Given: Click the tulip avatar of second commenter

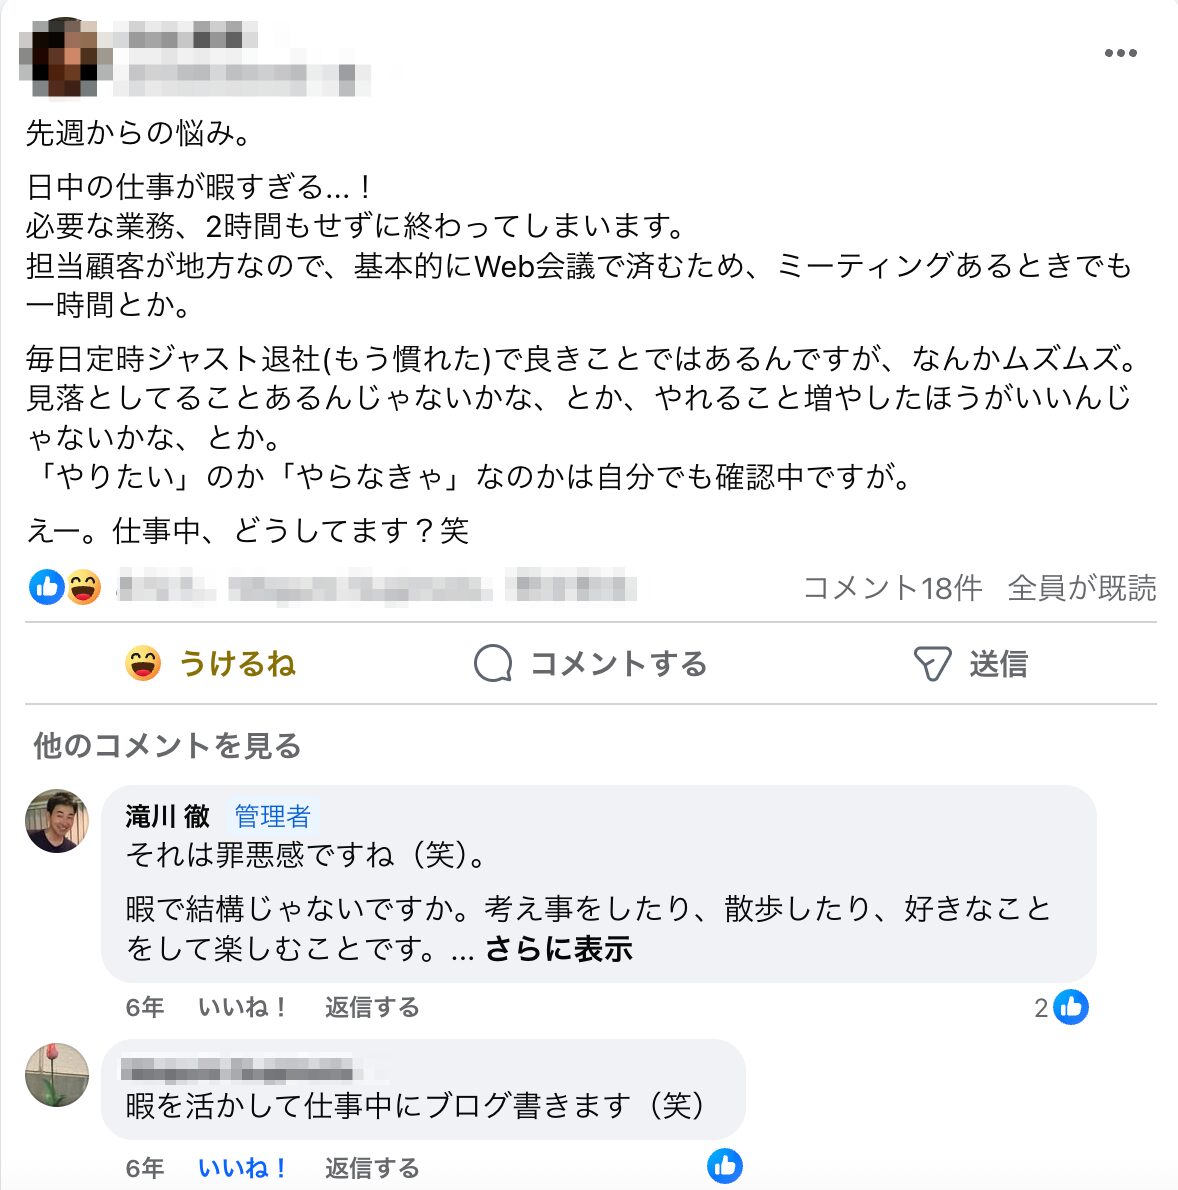Looking at the screenshot, I should [x=57, y=1074].
